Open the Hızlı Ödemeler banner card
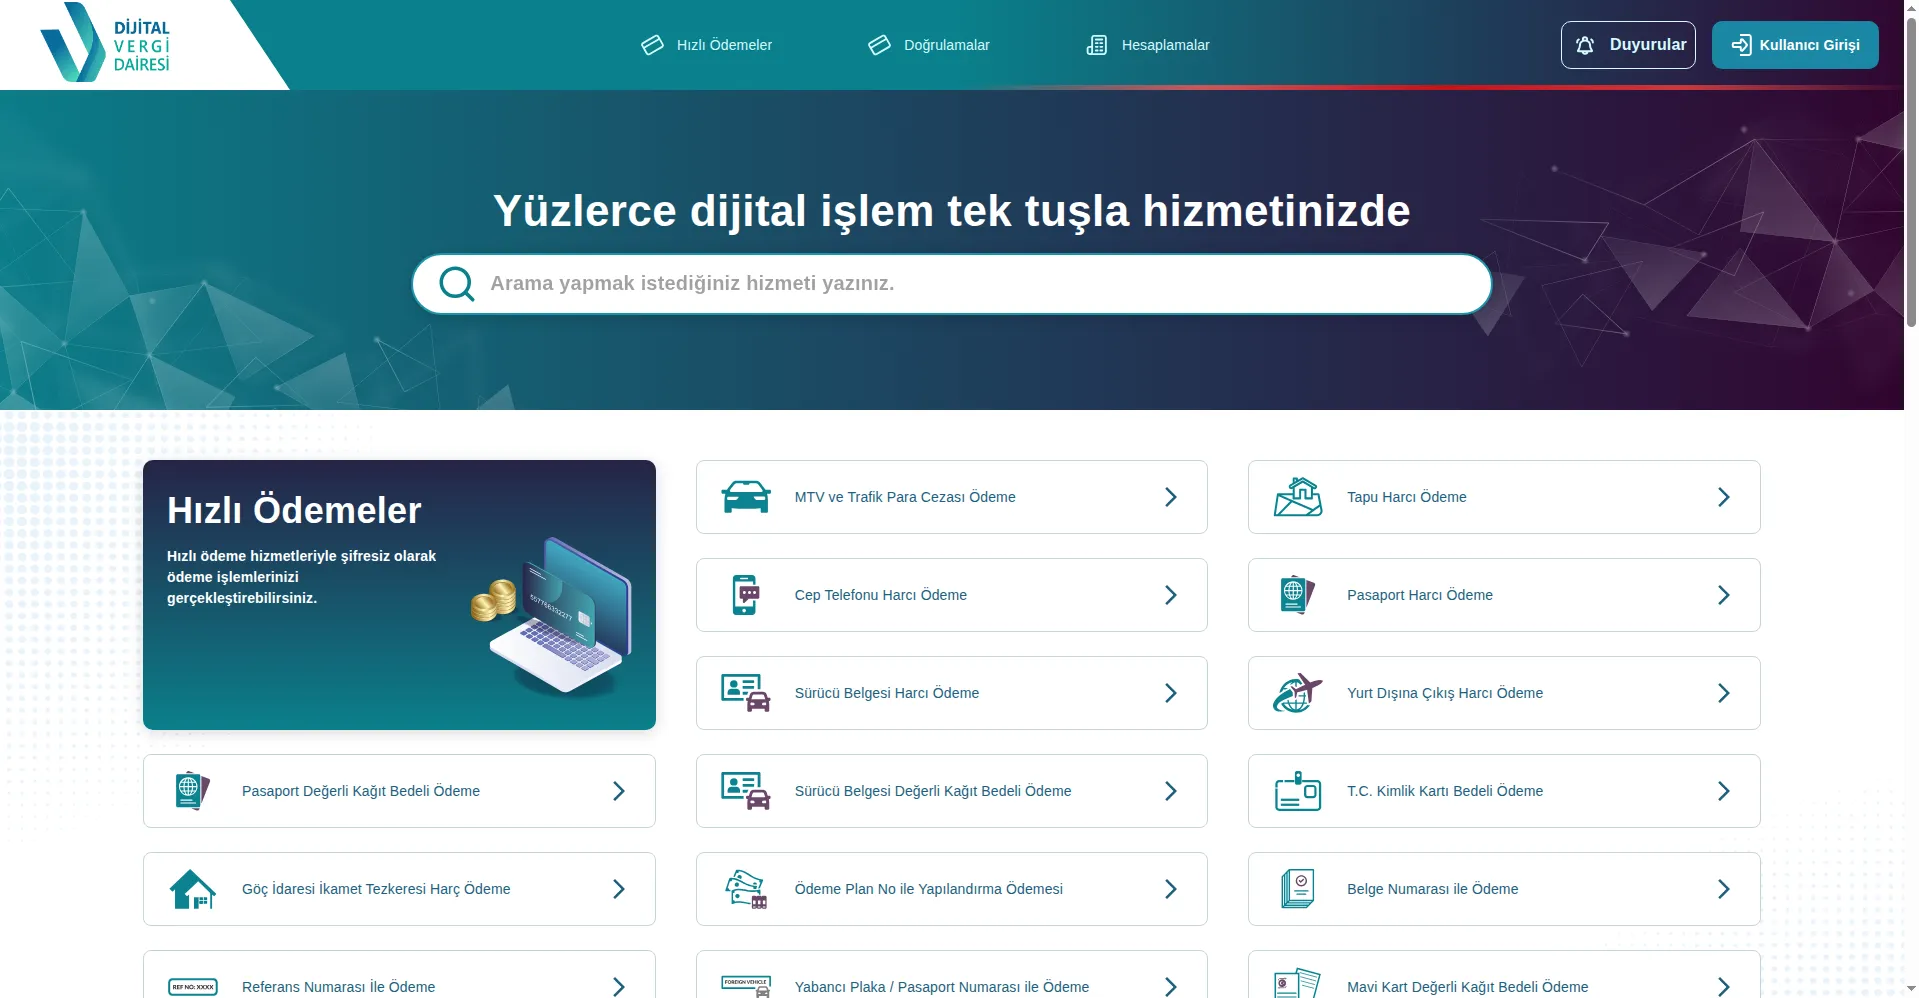Screen dimensions: 1919x998 tap(399, 595)
